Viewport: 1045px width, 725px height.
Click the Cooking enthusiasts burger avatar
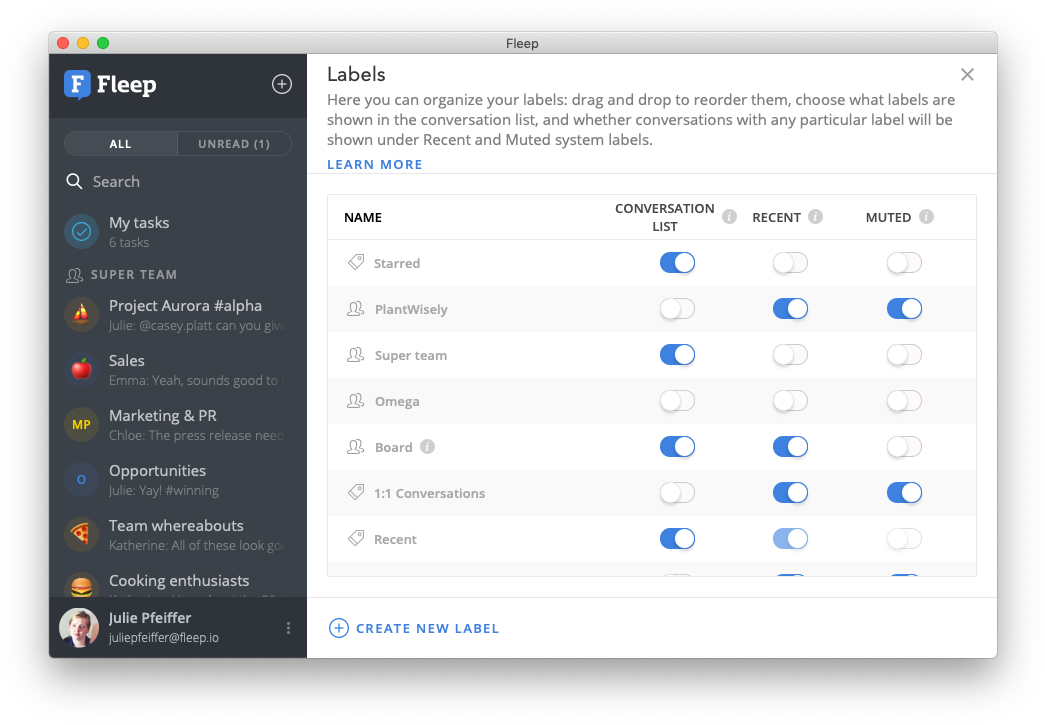(80, 589)
